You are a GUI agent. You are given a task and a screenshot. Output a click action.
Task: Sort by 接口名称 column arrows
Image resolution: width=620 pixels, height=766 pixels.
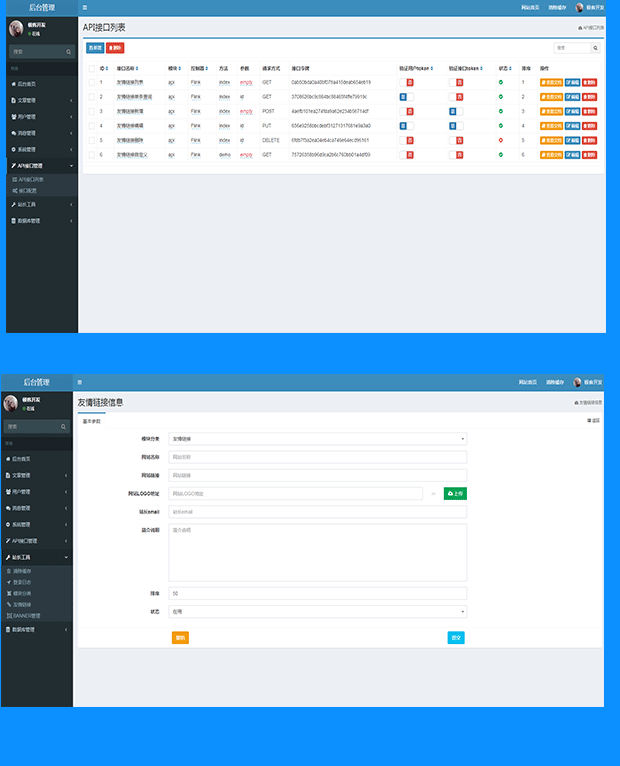[x=137, y=68]
